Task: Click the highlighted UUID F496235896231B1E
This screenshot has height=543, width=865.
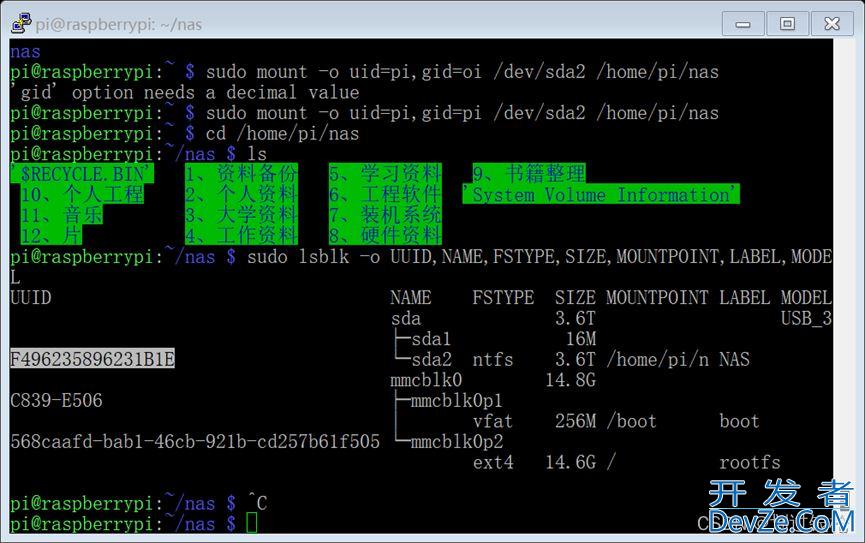Action: (x=93, y=359)
